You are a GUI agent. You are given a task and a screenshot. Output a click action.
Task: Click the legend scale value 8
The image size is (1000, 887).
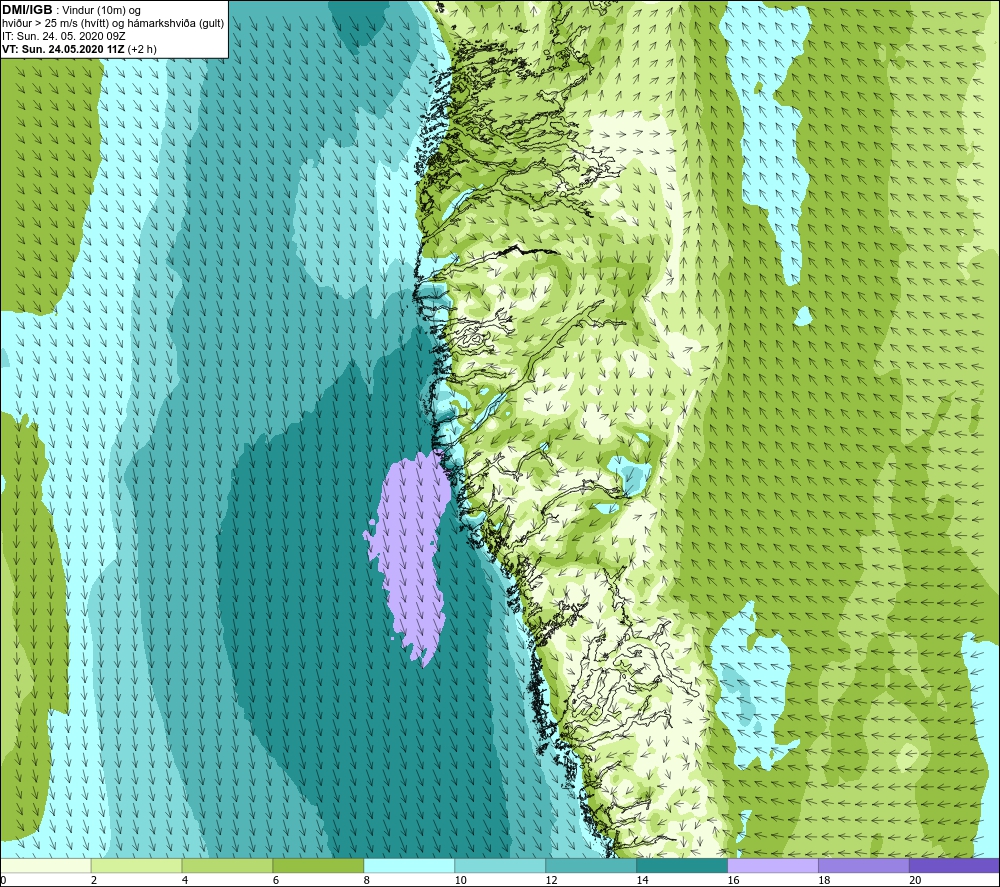(367, 880)
